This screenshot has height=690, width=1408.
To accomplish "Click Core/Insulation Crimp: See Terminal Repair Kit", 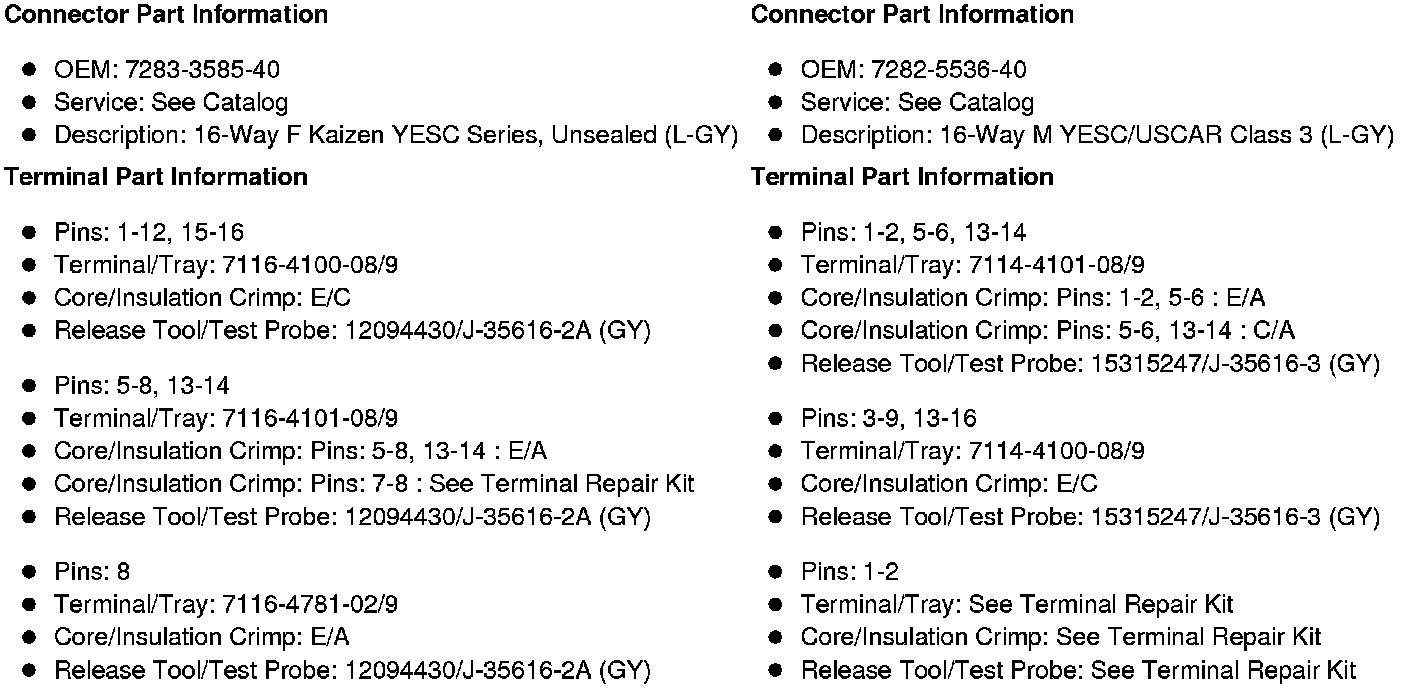I will tap(1060, 638).
